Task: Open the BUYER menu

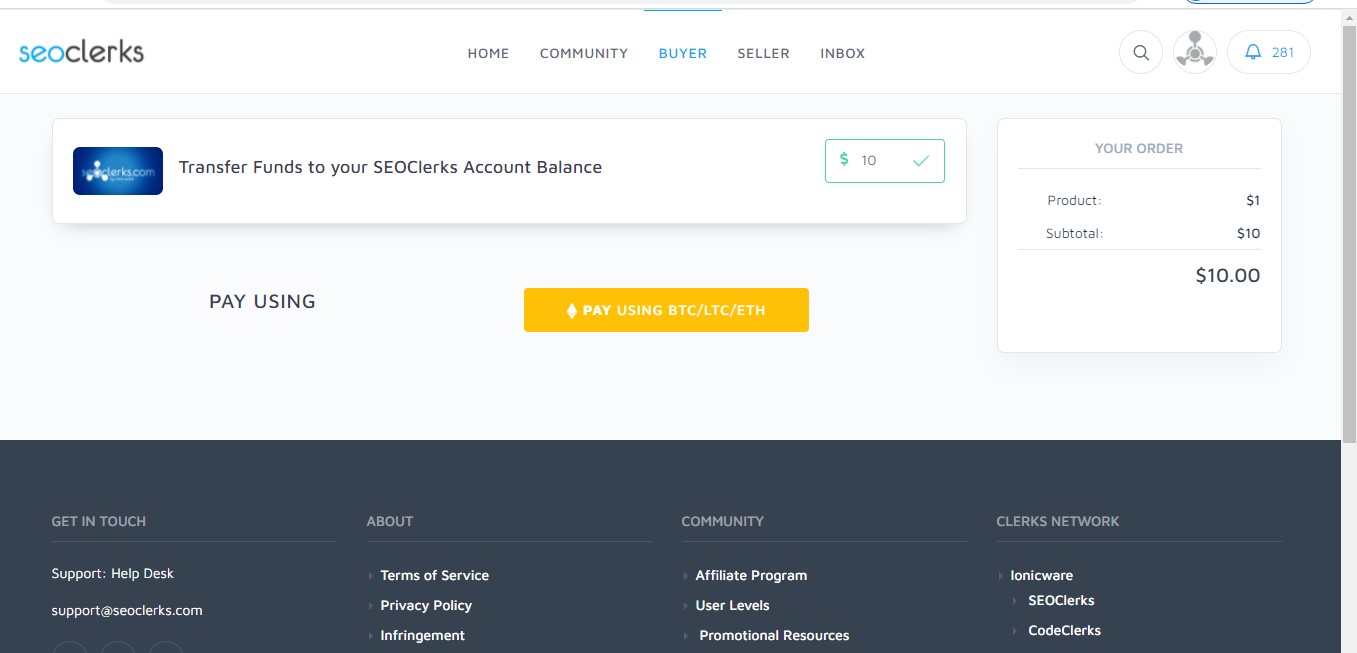Action: [683, 53]
